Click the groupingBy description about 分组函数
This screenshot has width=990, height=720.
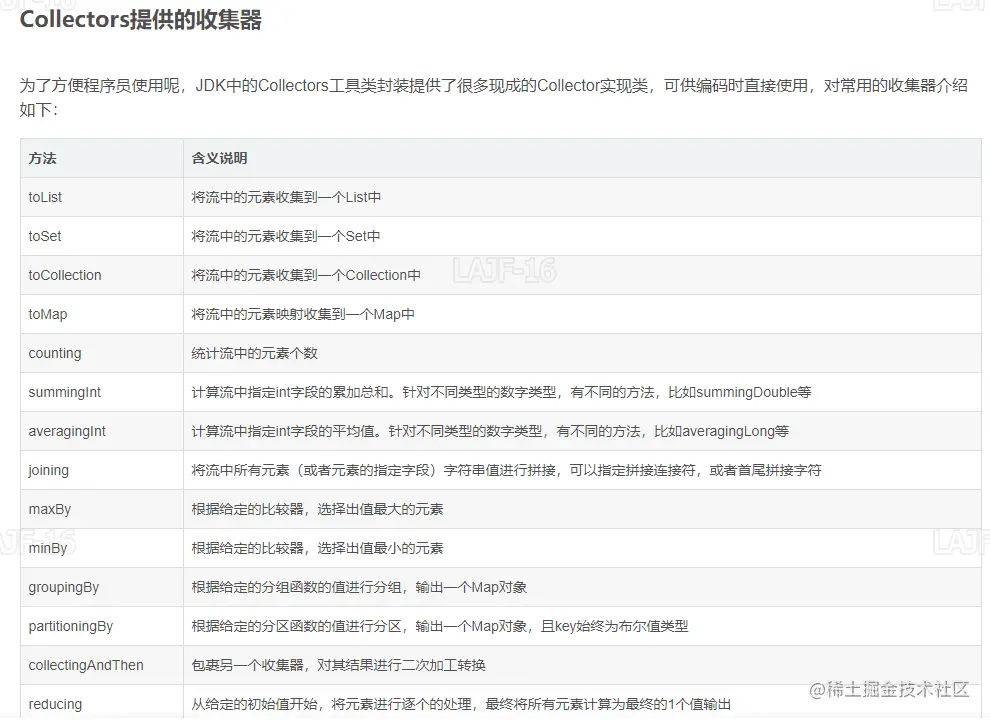359,587
